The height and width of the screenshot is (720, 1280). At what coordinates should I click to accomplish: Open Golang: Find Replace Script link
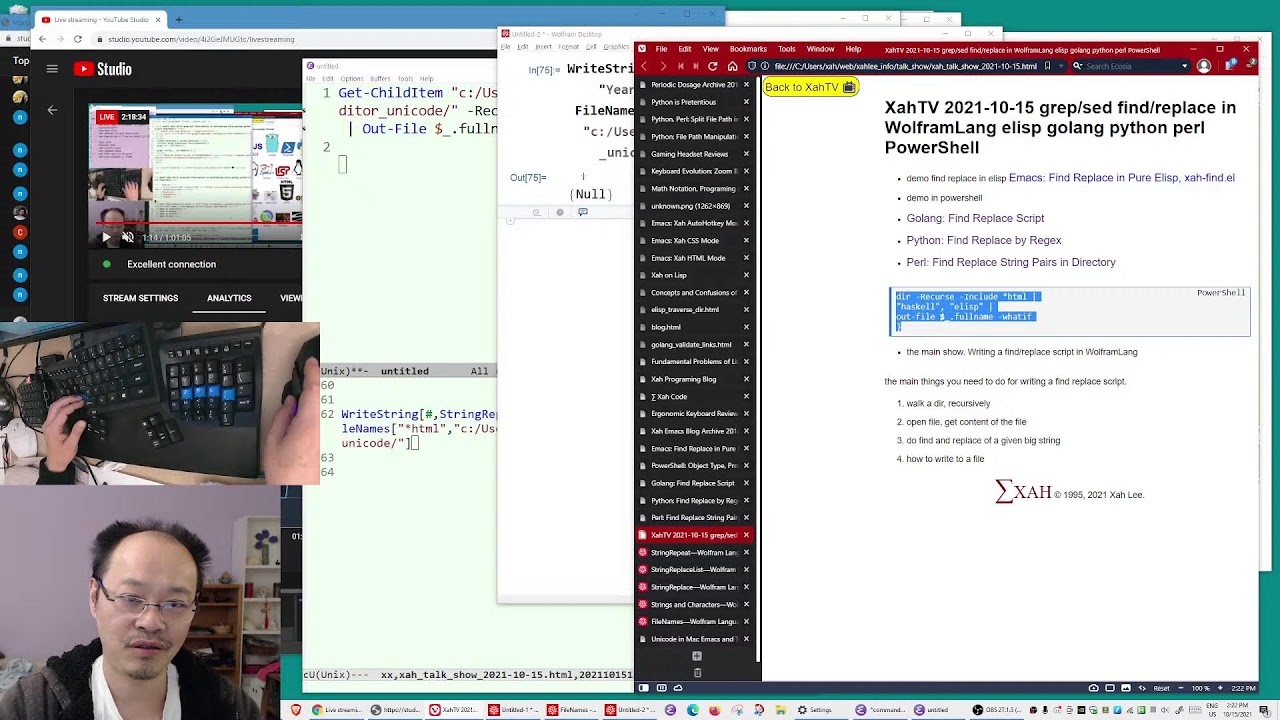tap(975, 218)
